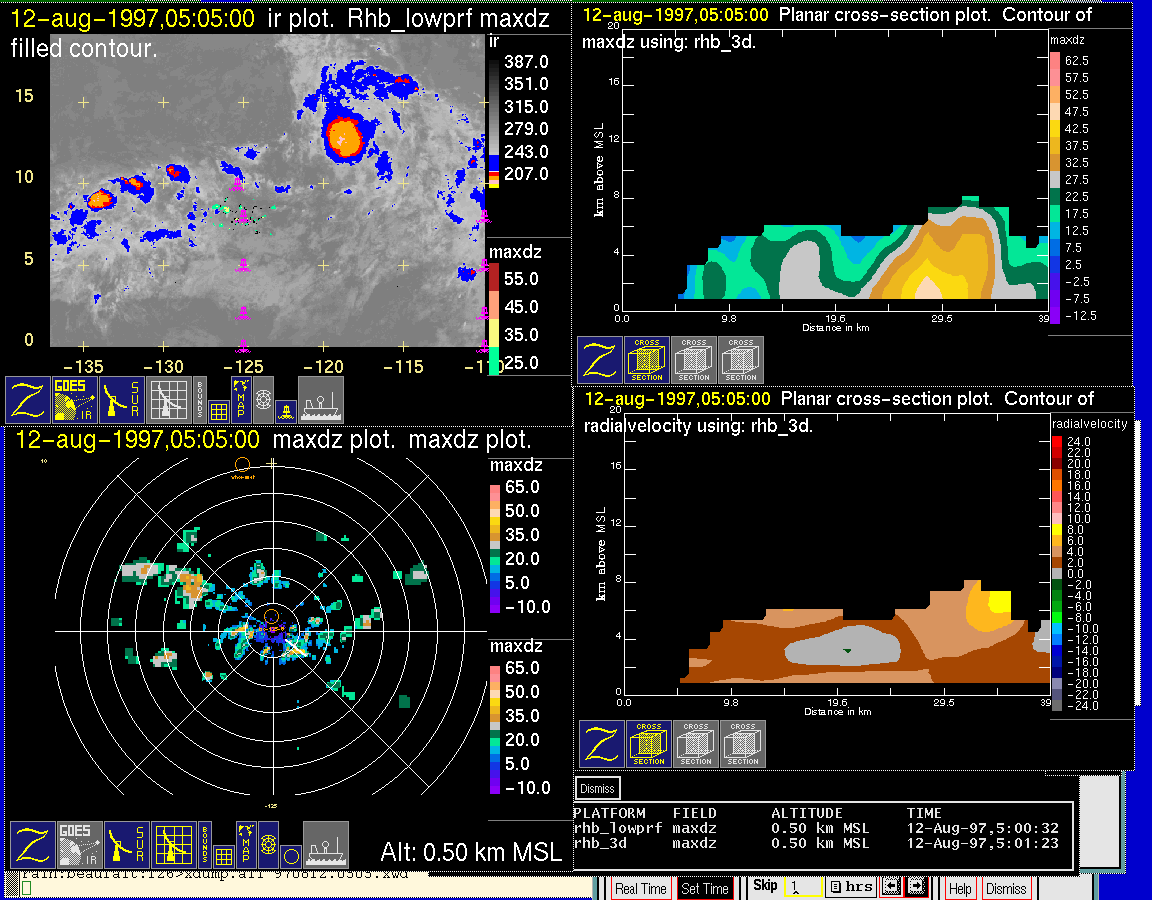The image size is (1152, 900).
Task: Toggle the highlighted CROSS SECTION icon under maxdz plot
Action: [x=647, y=360]
